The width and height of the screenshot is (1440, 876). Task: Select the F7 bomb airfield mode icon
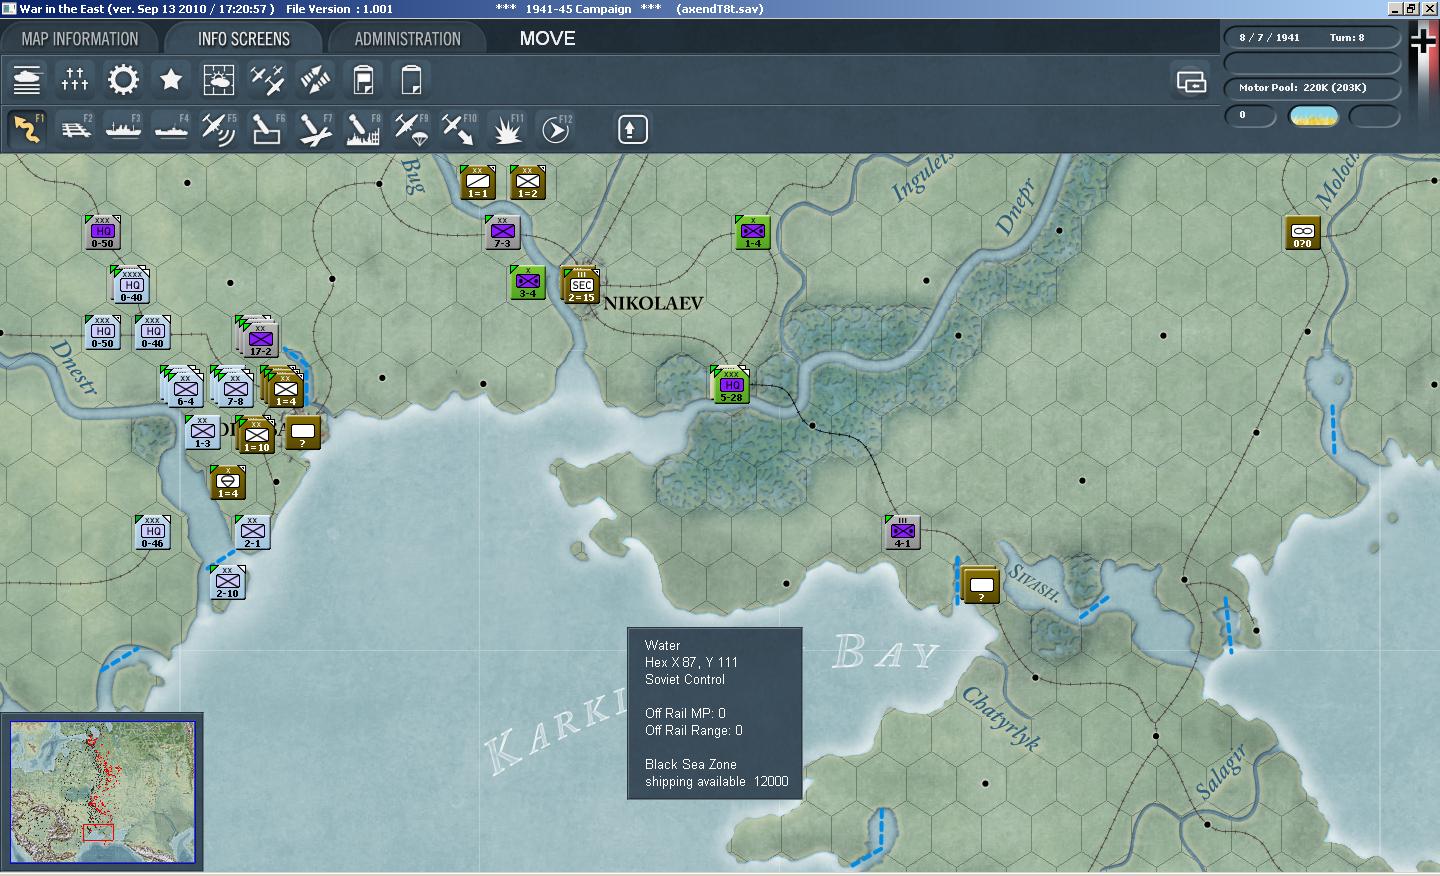[x=315, y=129]
